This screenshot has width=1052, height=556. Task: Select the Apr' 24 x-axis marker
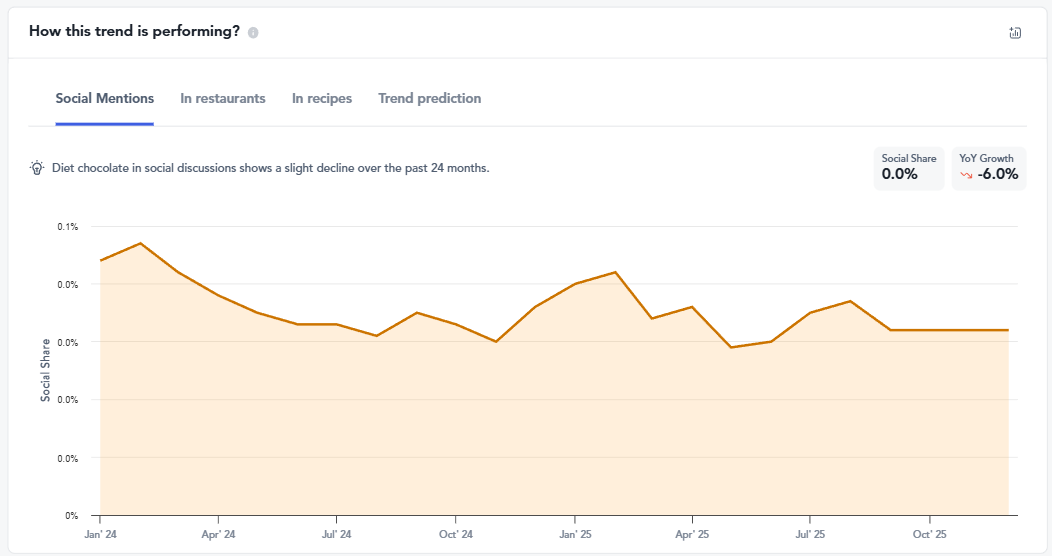[218, 535]
